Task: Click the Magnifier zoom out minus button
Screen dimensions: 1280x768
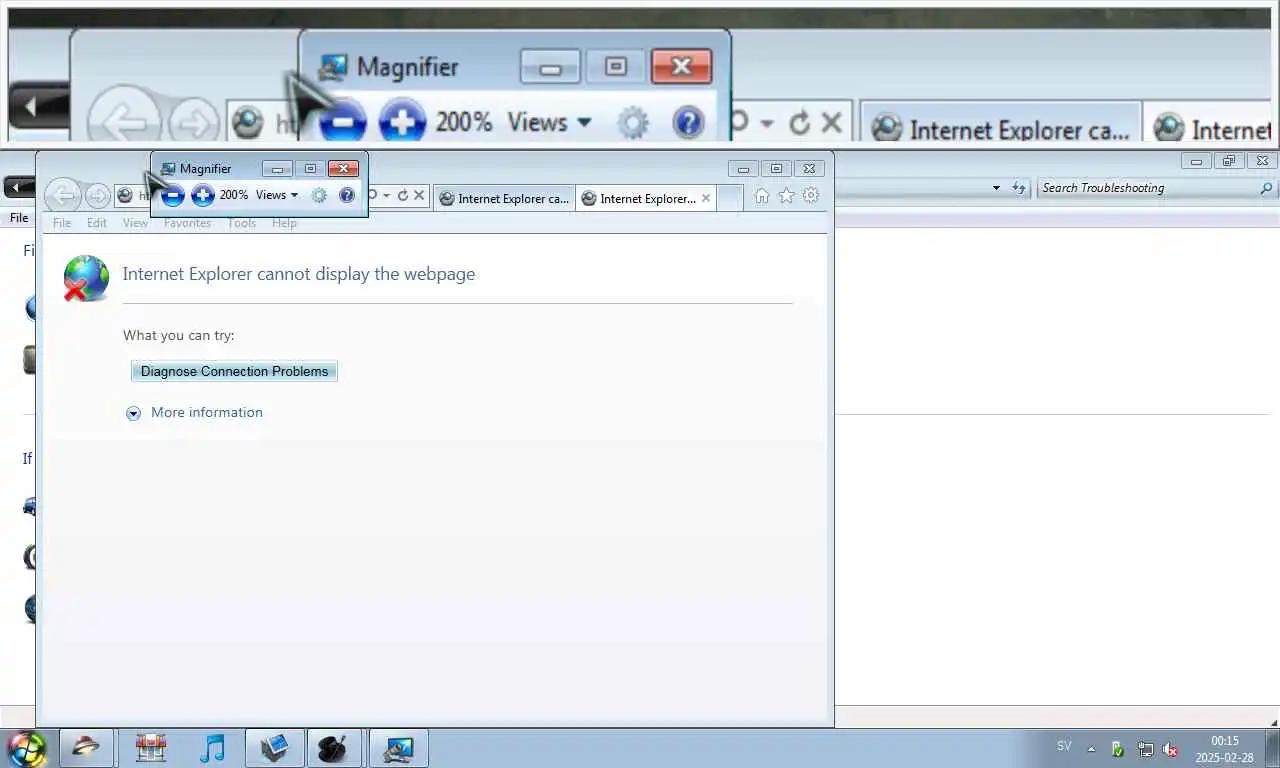Action: tap(173, 196)
